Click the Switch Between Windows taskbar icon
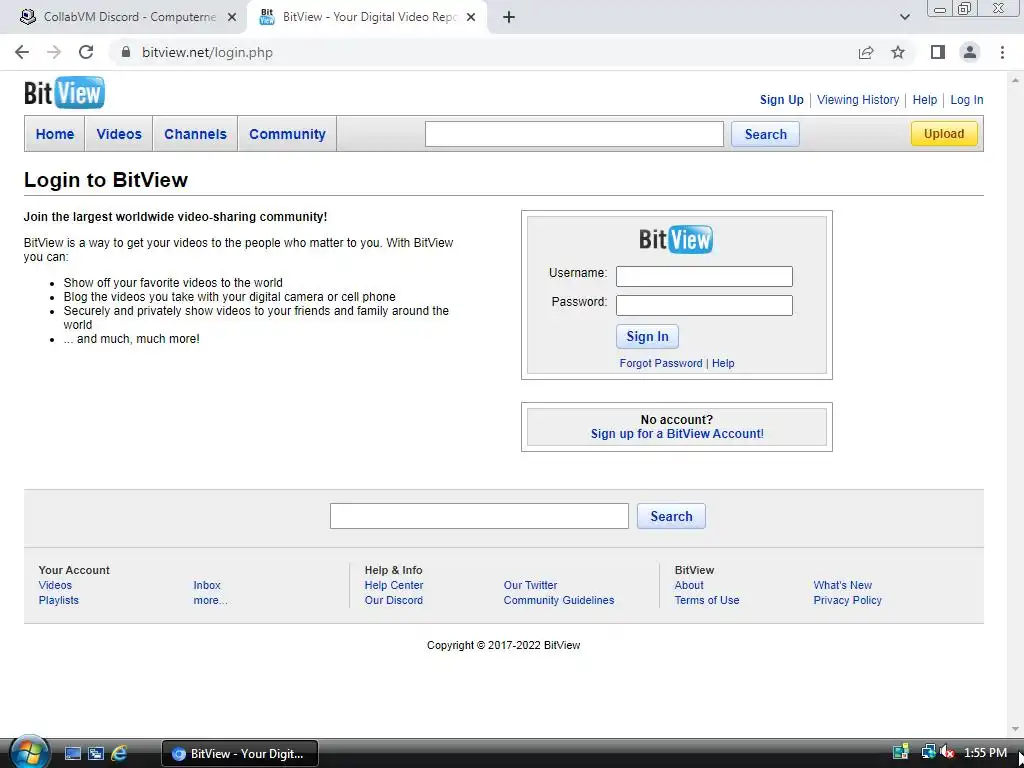 click(96, 754)
